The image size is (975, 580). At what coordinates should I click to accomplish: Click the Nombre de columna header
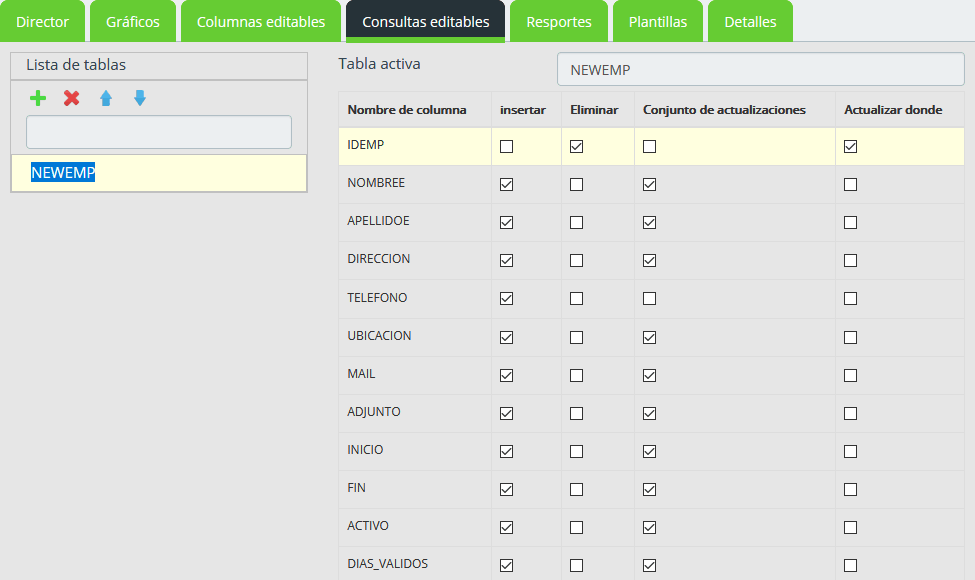click(407, 110)
